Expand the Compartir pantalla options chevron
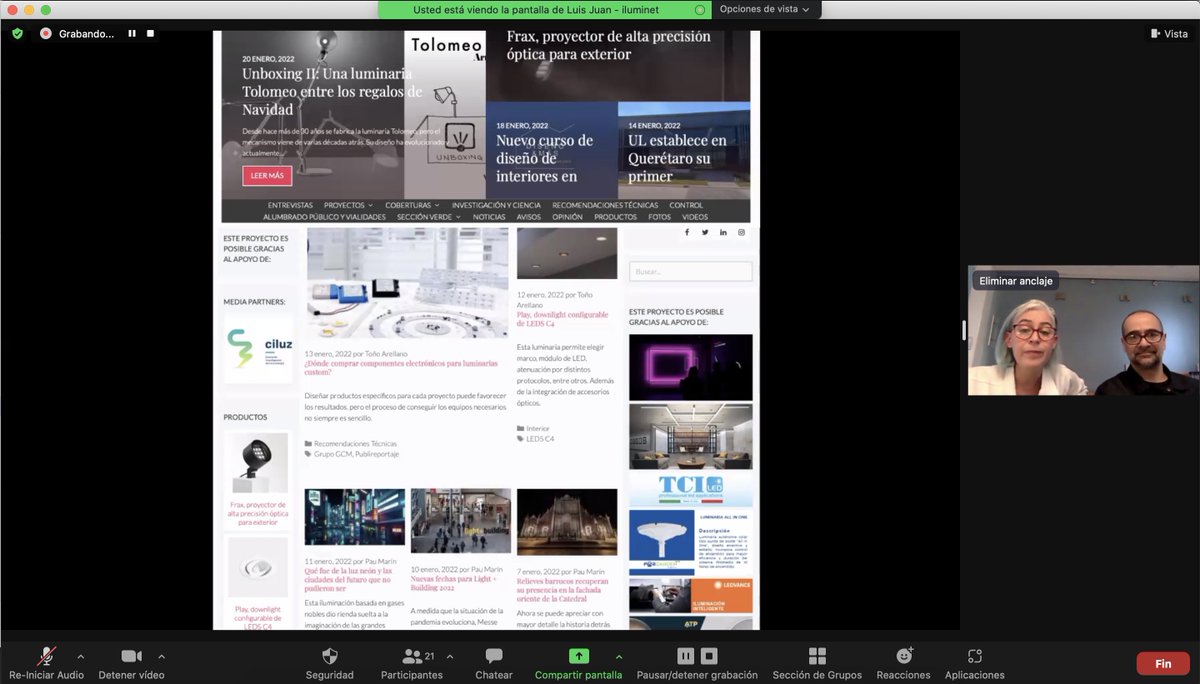 pyautogui.click(x=620, y=657)
